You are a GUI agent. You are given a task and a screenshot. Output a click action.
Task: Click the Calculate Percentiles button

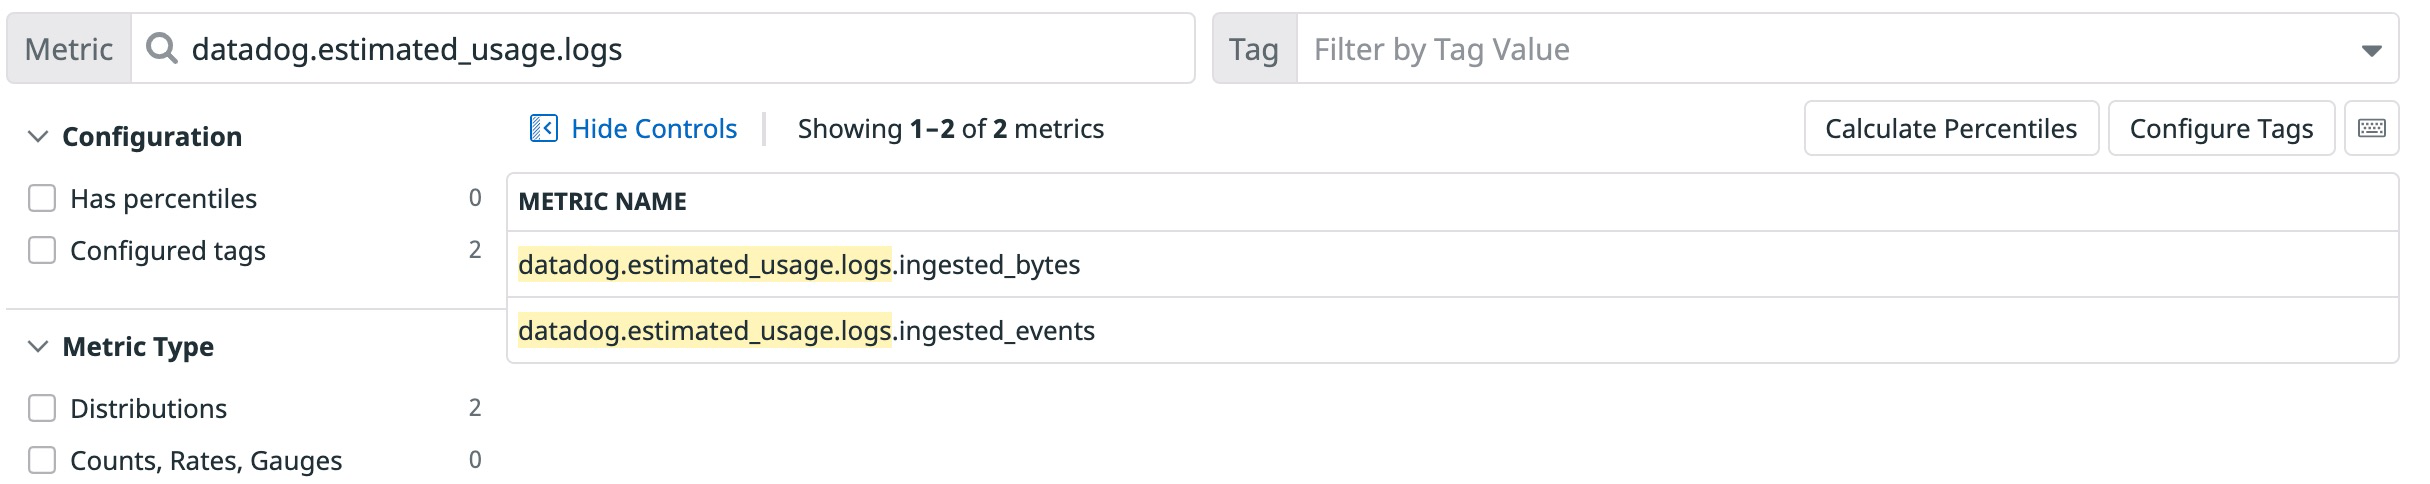point(1951,128)
